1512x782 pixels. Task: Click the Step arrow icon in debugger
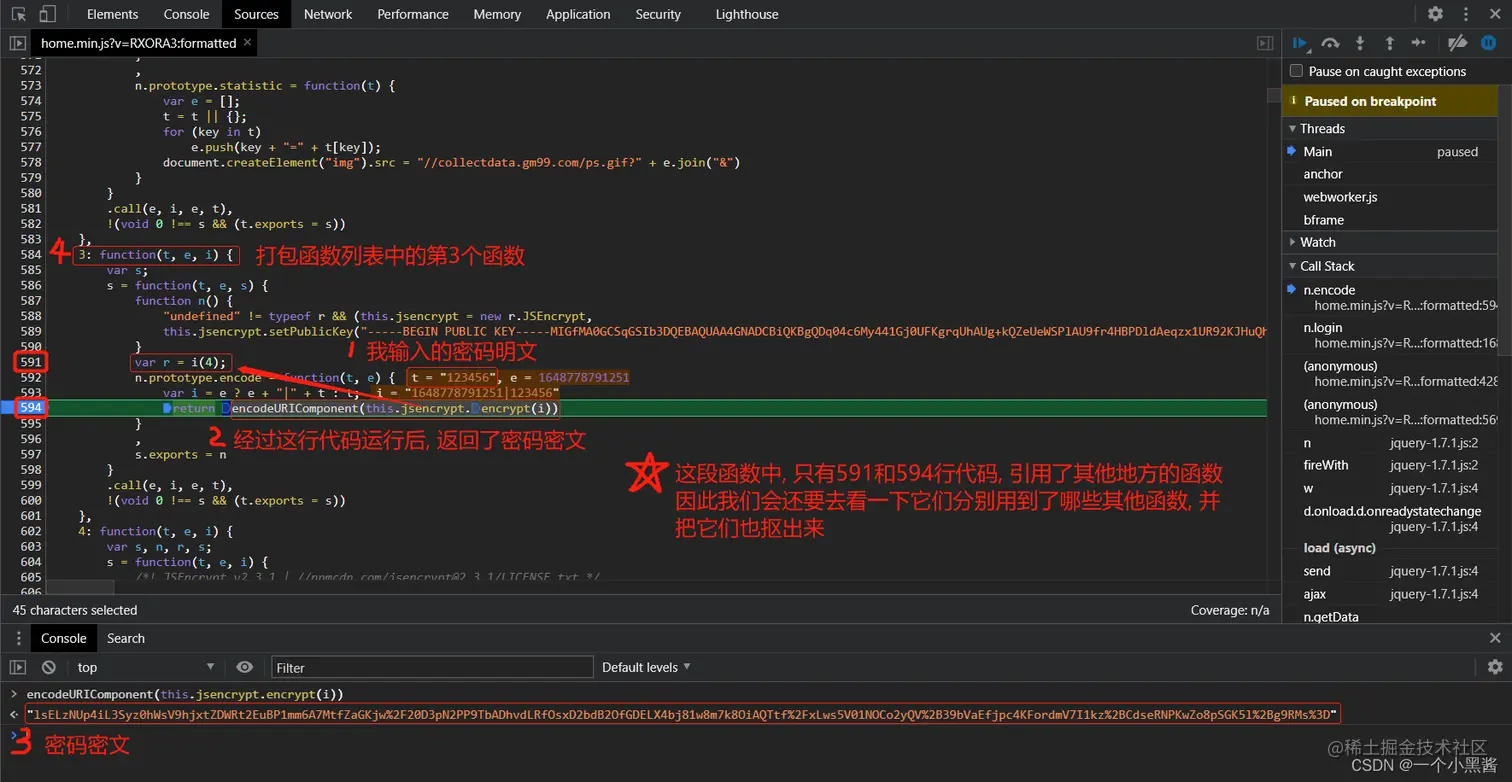(1418, 43)
